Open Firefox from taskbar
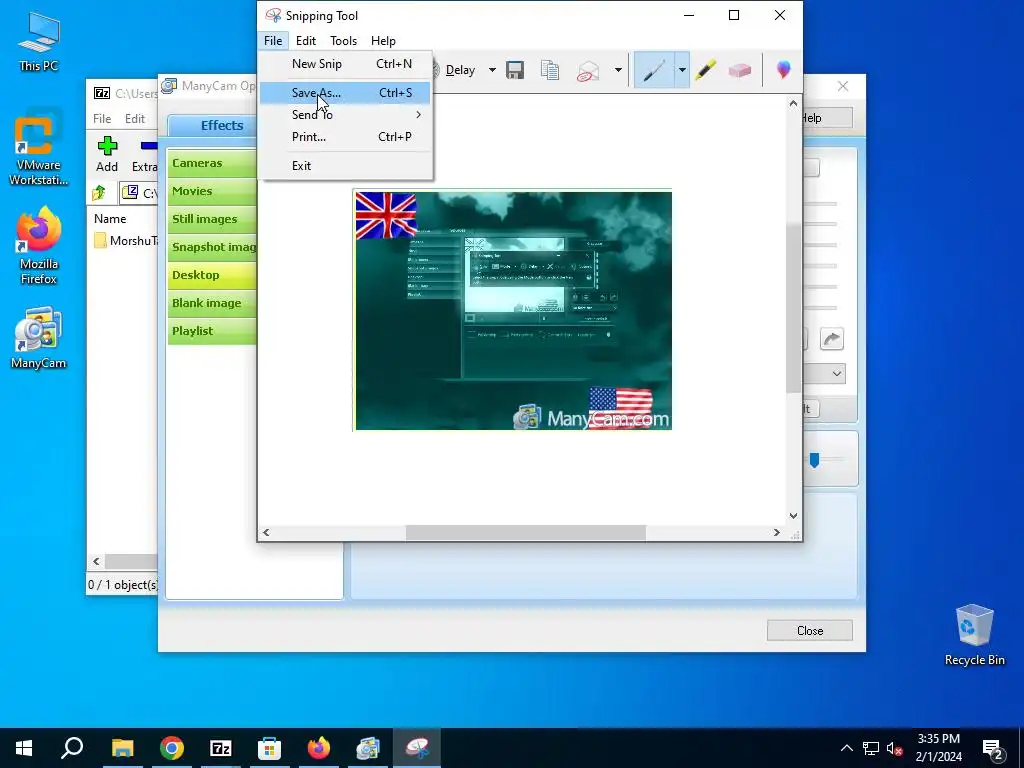Screen dimensions: 1024x768 (x=319, y=748)
